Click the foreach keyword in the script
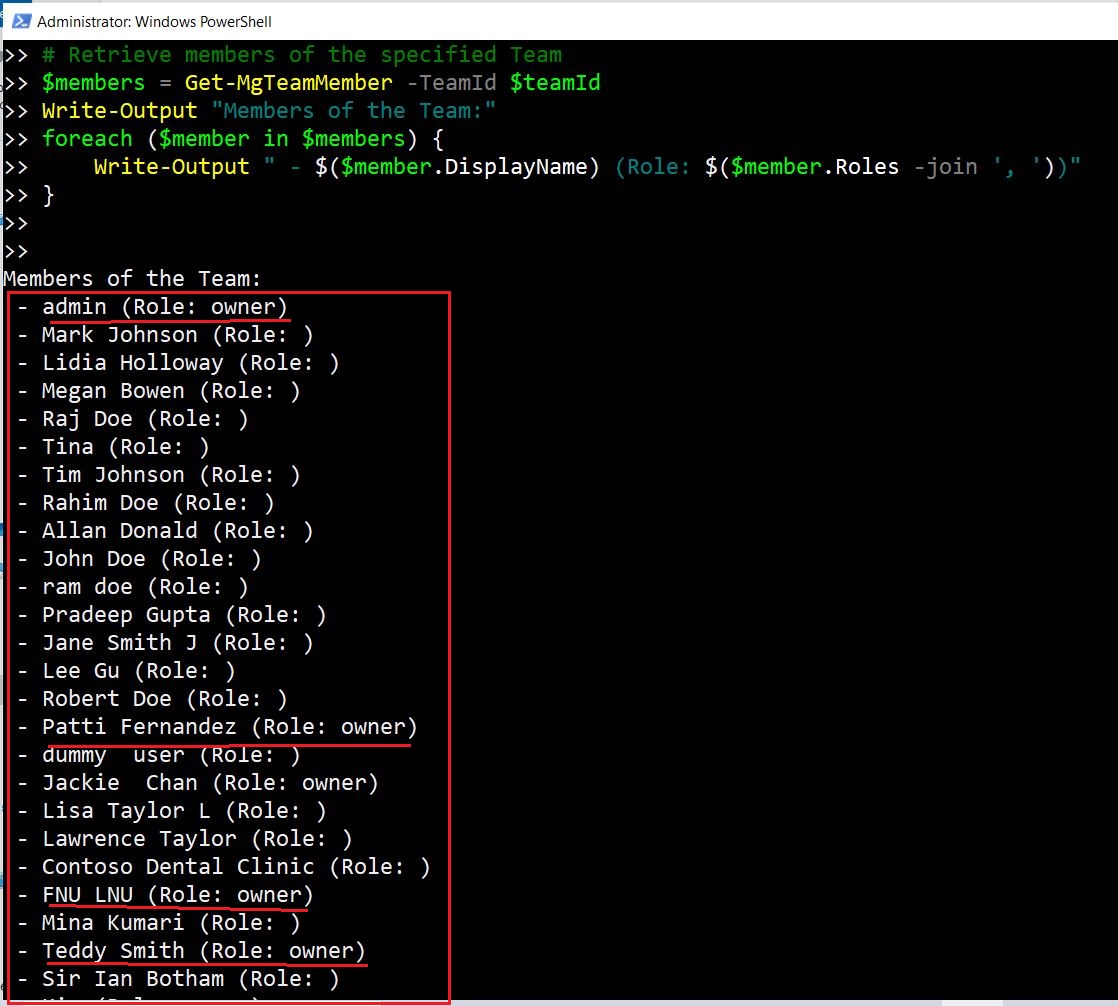 87,138
